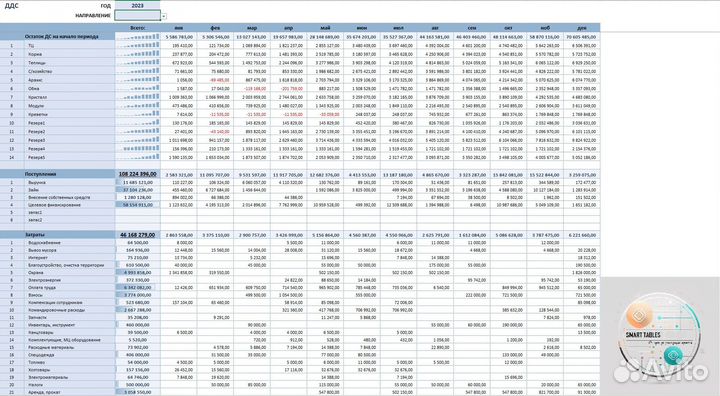
Task: Select the янв month header
Action: tap(179, 28)
